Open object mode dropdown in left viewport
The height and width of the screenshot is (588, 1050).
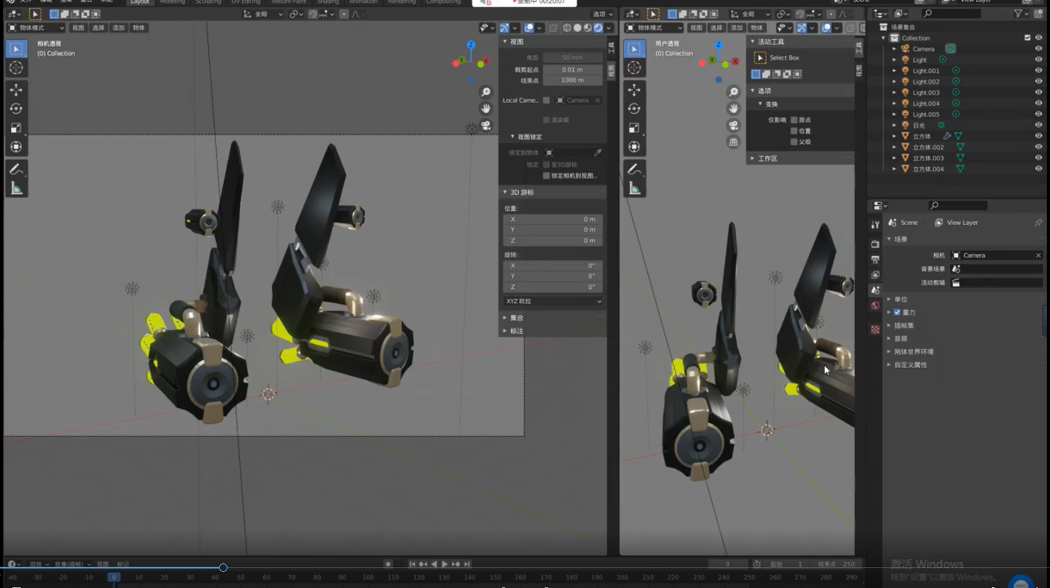[x=35, y=28]
